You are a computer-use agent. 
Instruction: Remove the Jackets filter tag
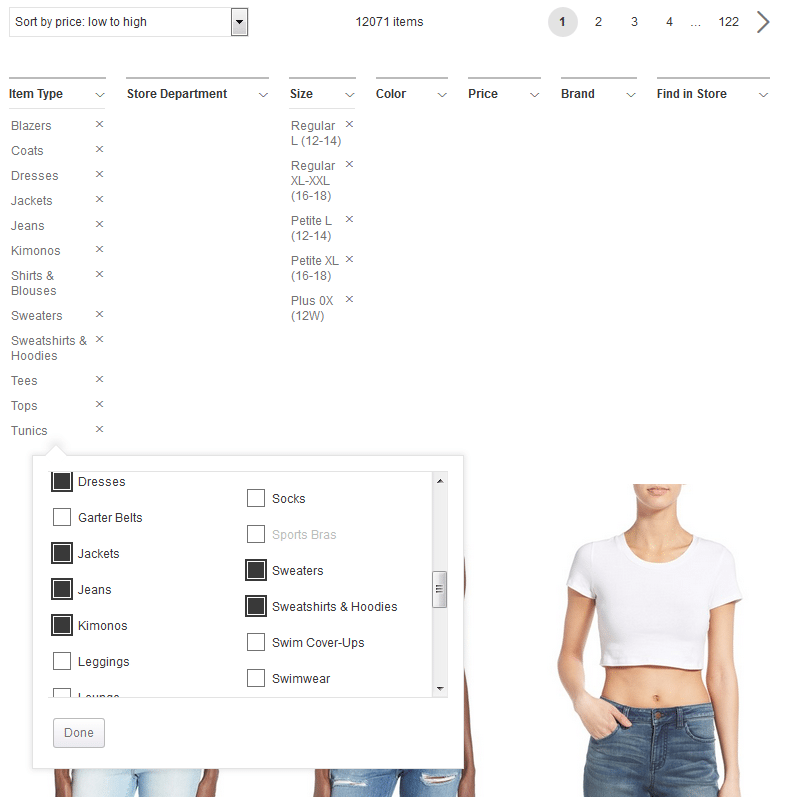pos(100,199)
